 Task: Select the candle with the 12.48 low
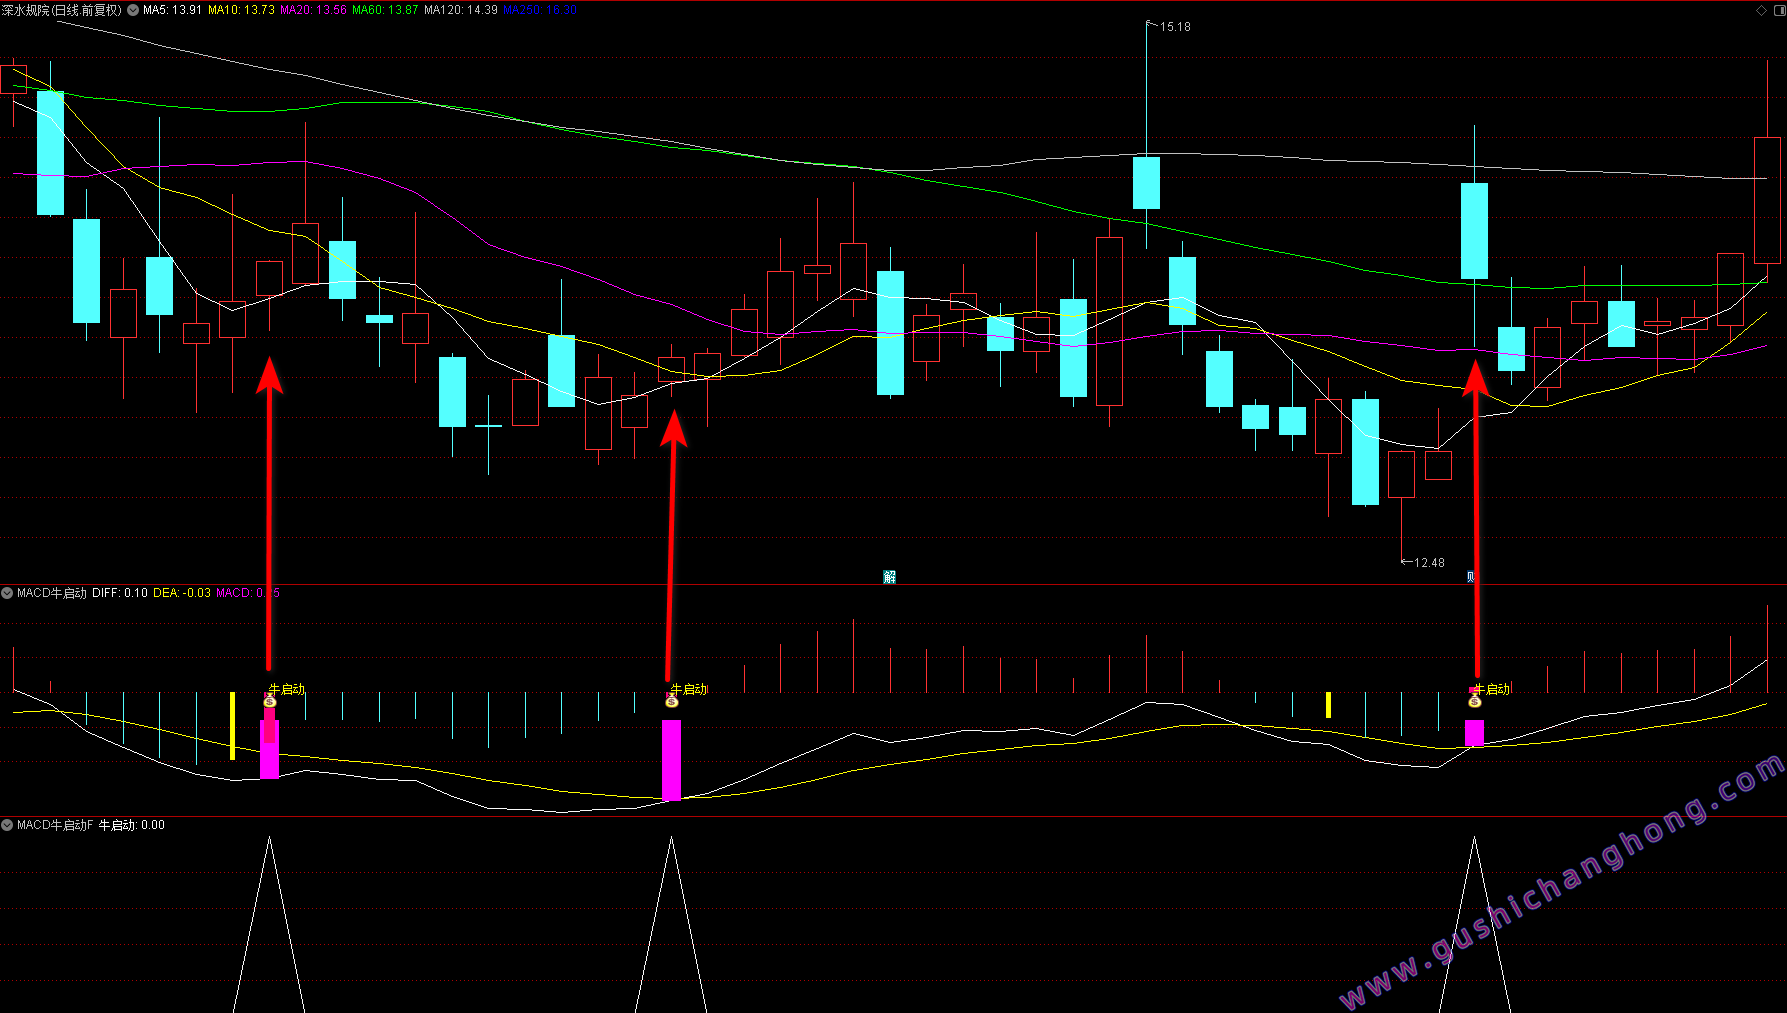coord(1402,474)
